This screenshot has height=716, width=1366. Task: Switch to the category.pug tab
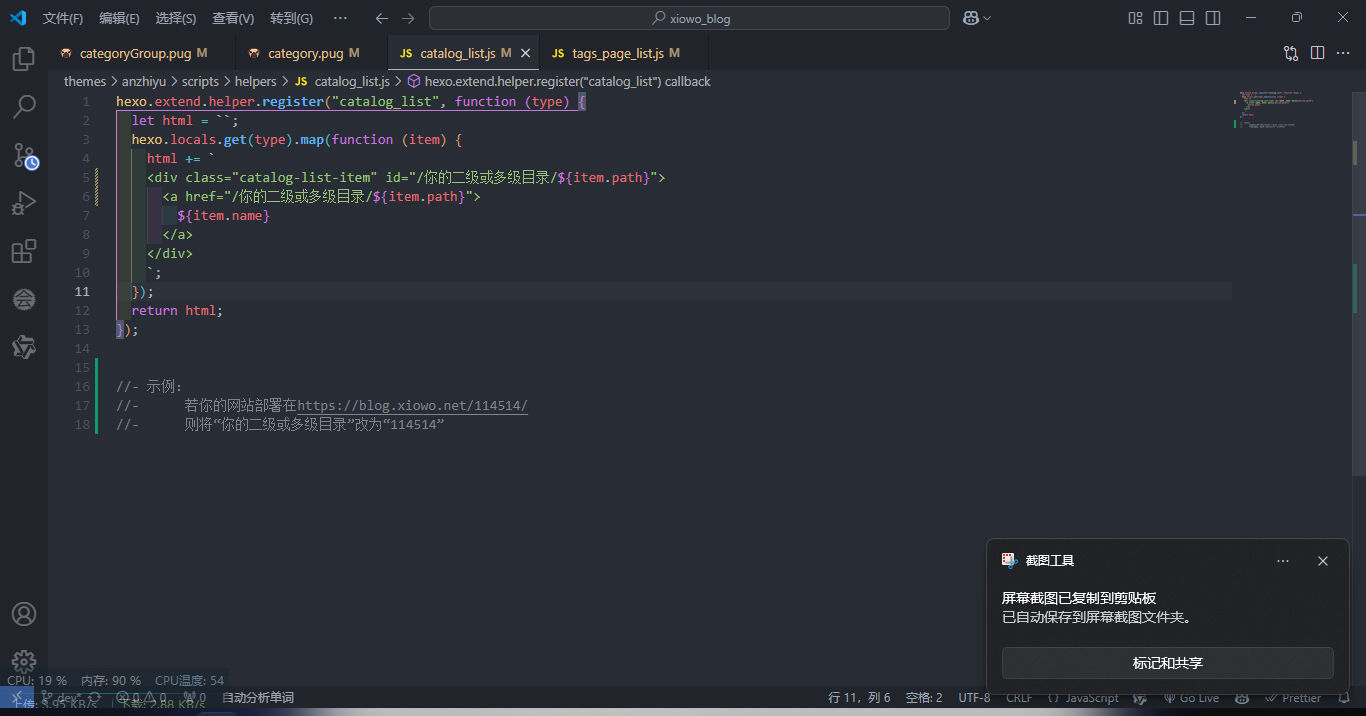coord(311,53)
